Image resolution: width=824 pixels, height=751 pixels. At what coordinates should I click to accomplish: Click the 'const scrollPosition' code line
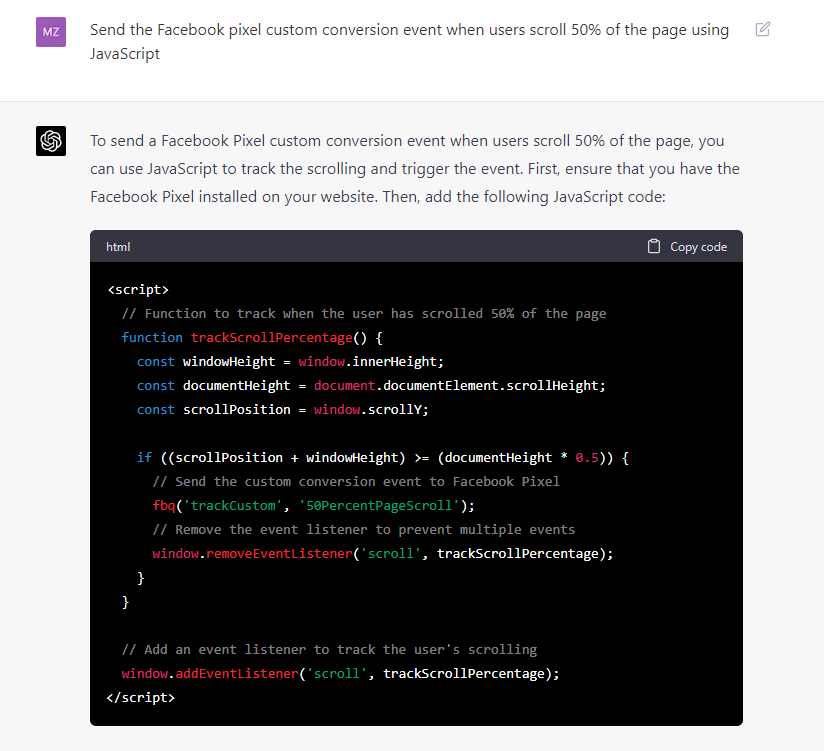tap(283, 409)
